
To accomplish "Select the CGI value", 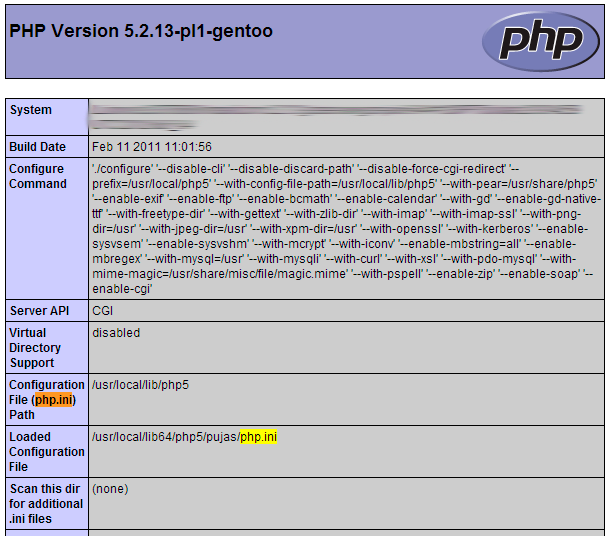I will click(x=102, y=311).
